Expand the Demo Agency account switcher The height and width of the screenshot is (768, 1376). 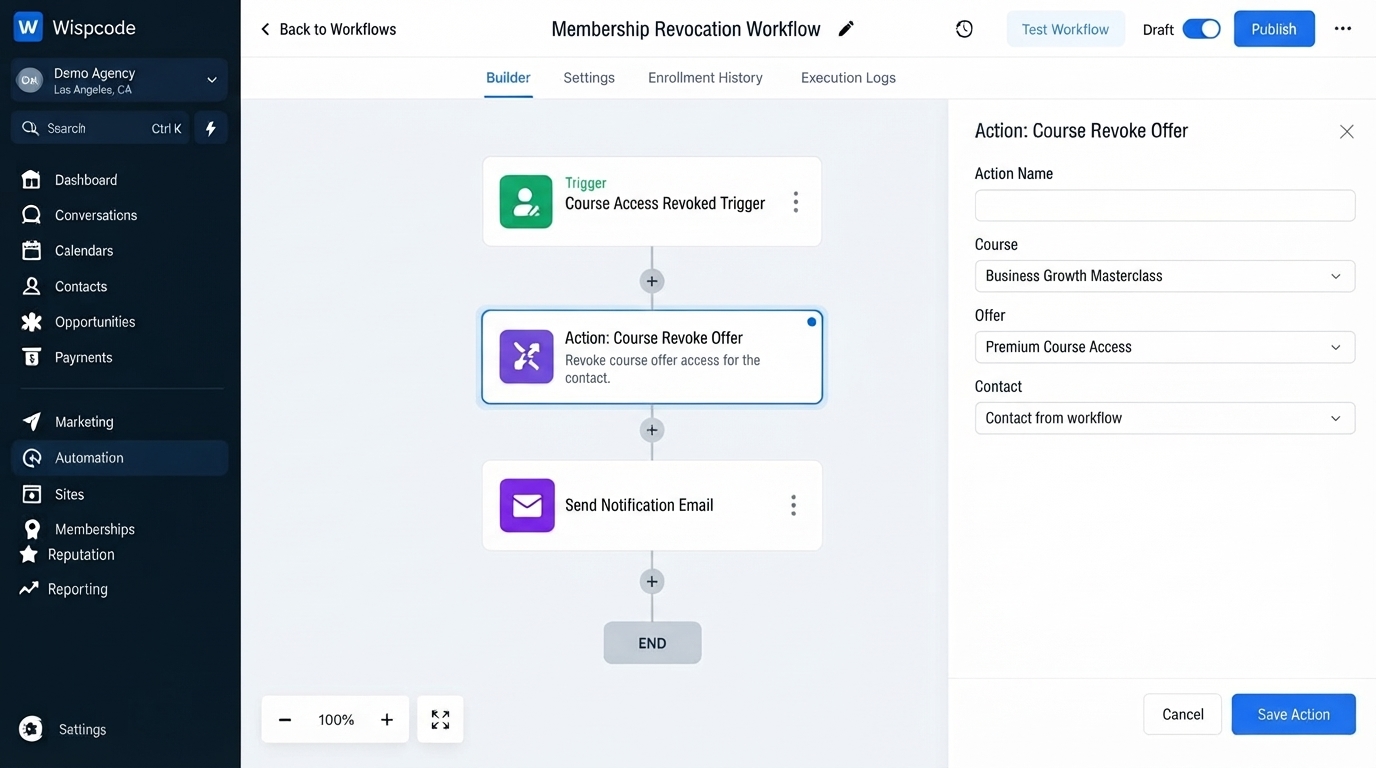[x=120, y=81]
